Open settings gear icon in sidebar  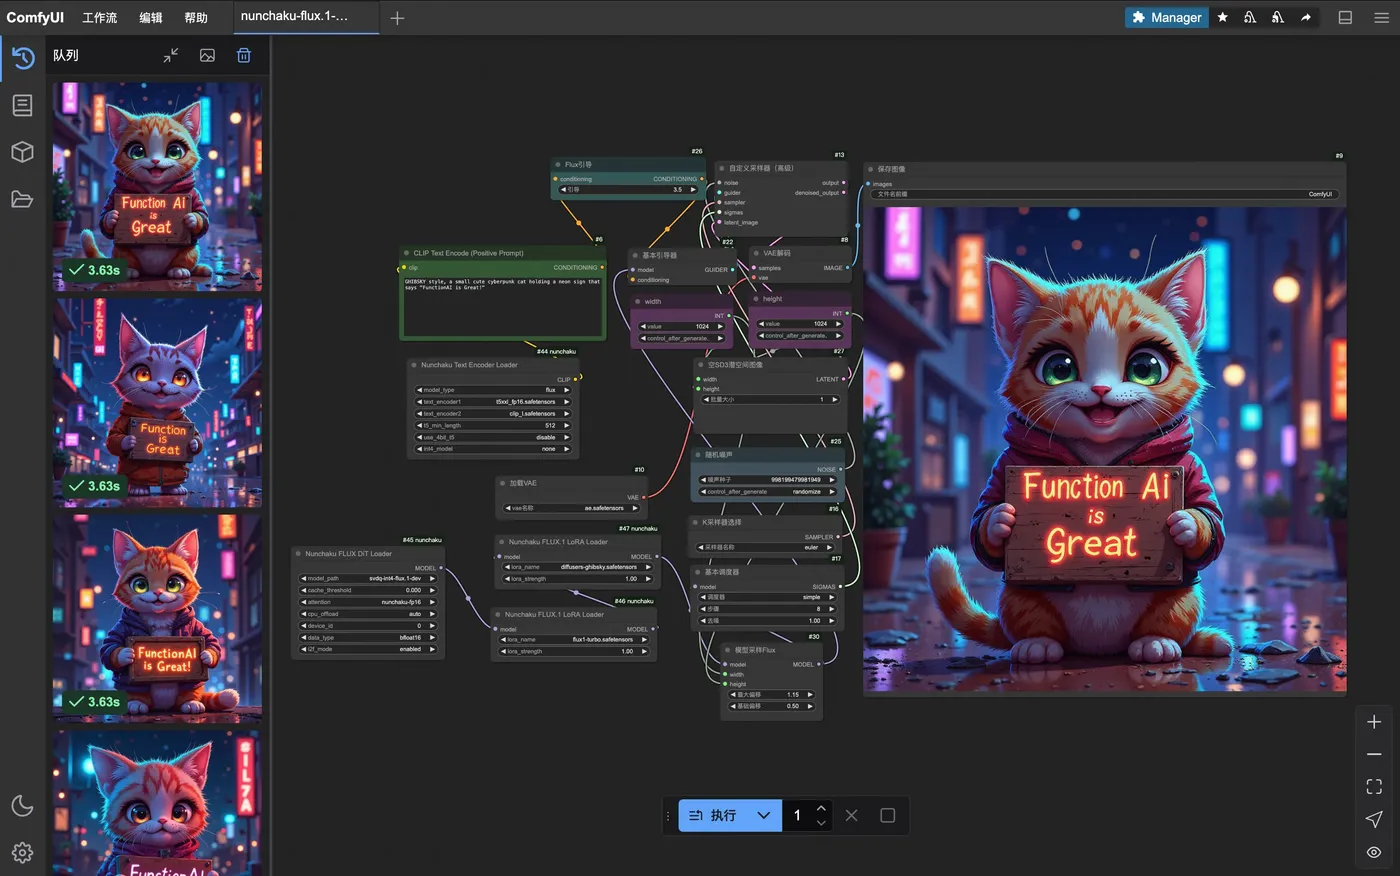click(22, 852)
